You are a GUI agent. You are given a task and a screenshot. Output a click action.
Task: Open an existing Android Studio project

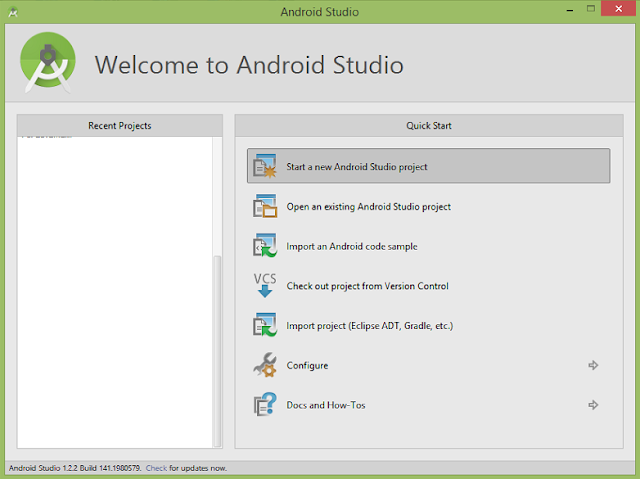(x=429, y=206)
